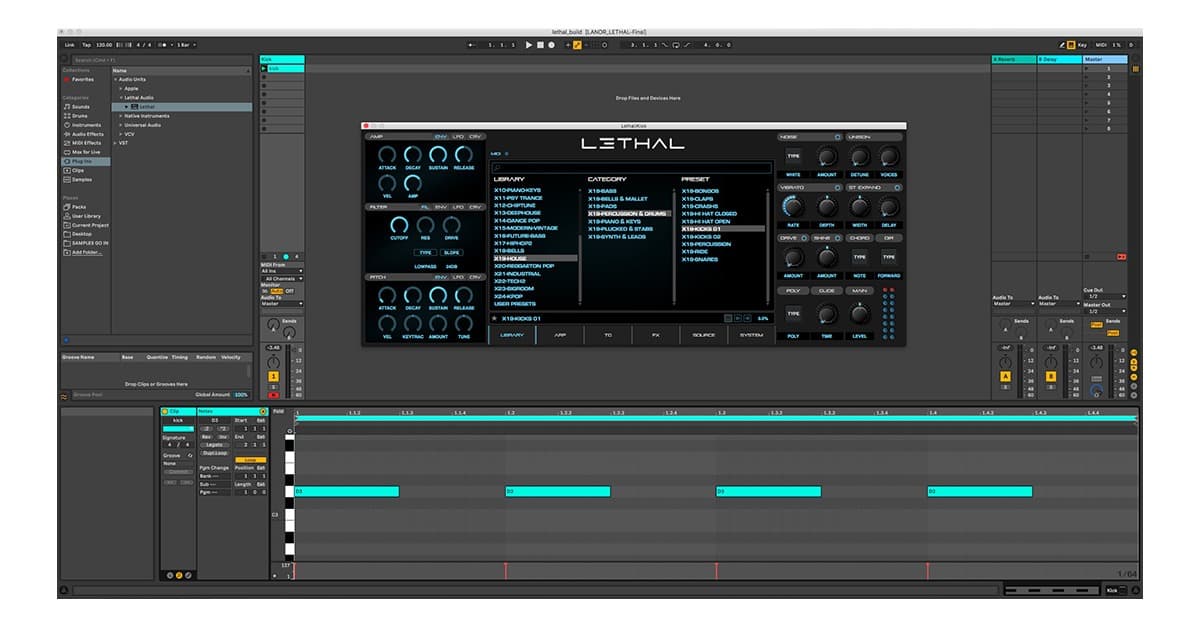The image size is (1200, 627).
Task: Toggle the Kick track activator button
Action: (x=273, y=376)
